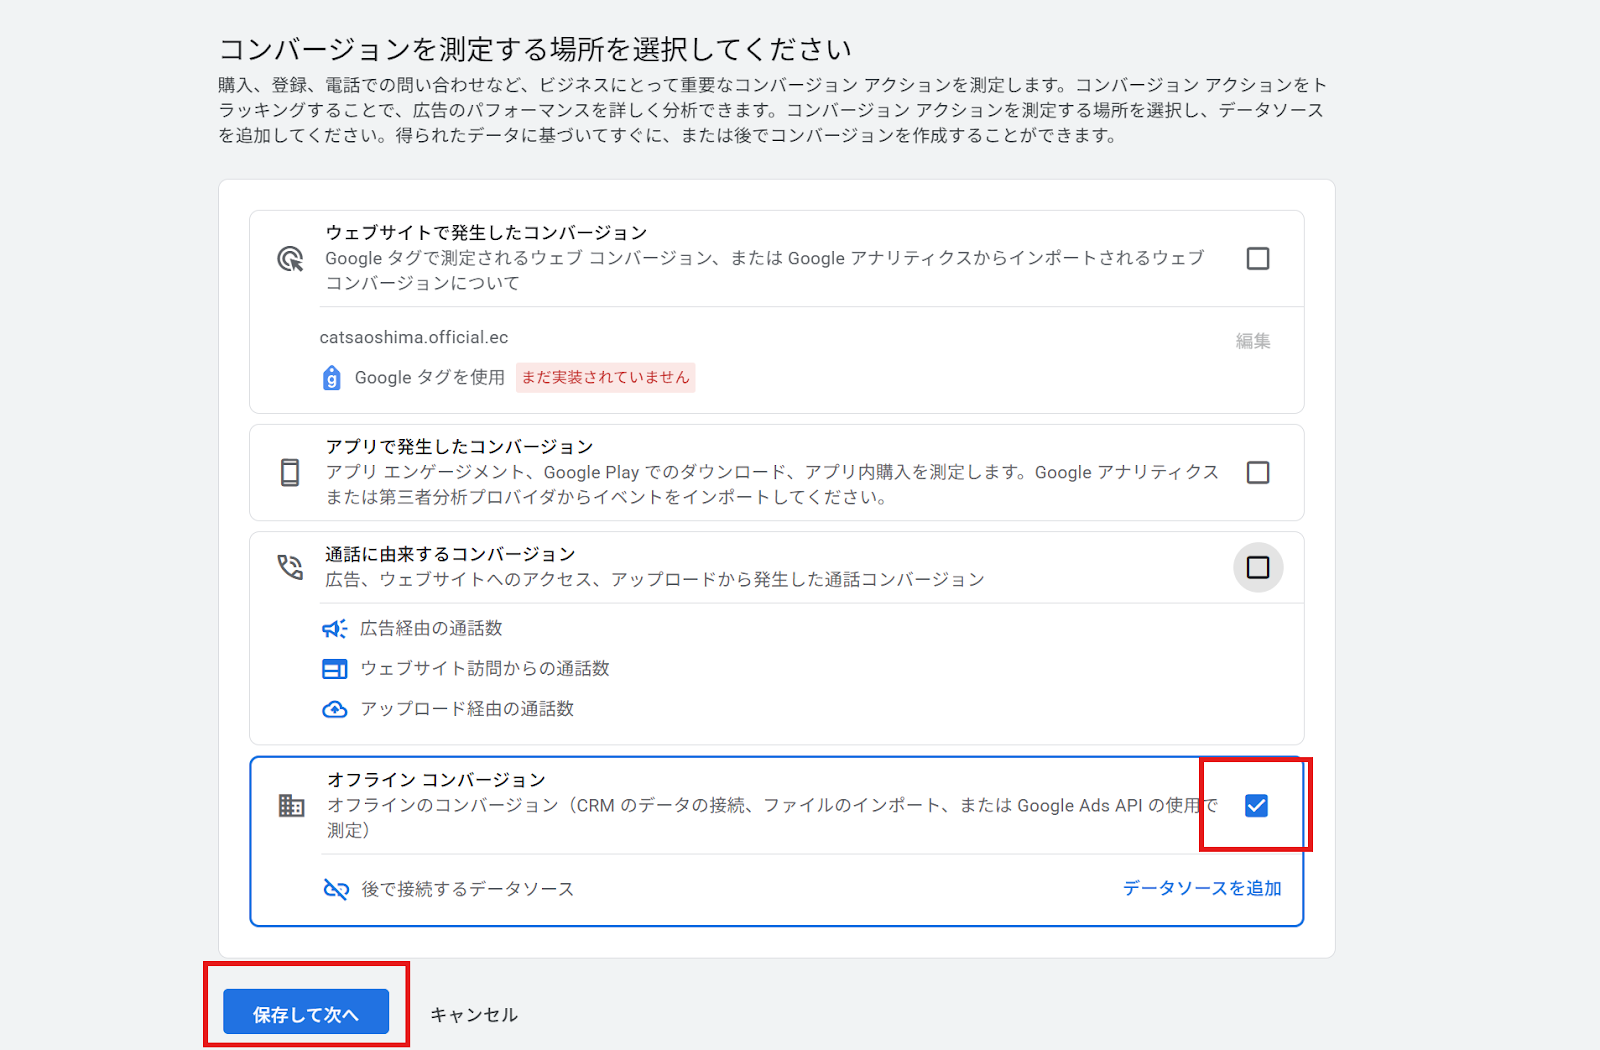Check the app conversions checkbox
This screenshot has width=1600, height=1050.
(1257, 472)
